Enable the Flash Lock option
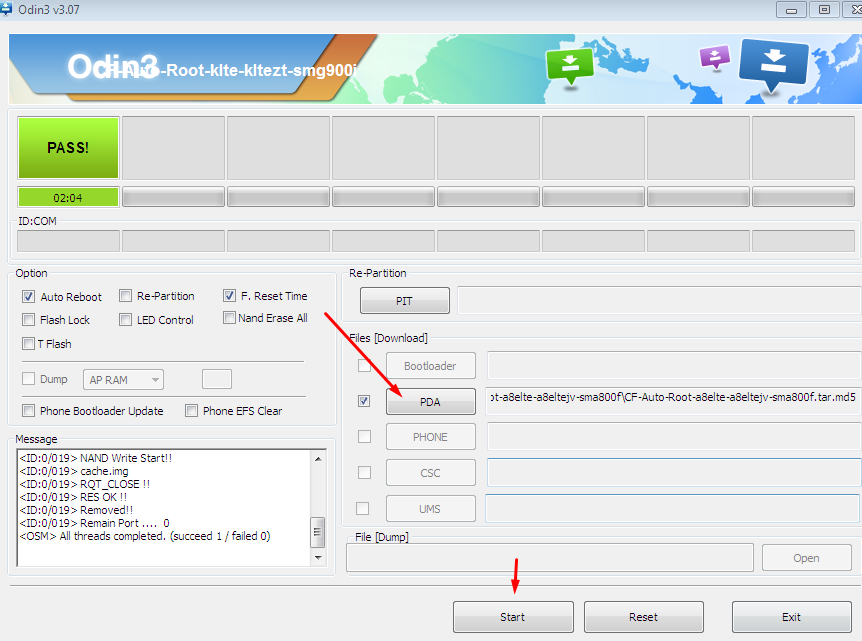 pyautogui.click(x=29, y=319)
